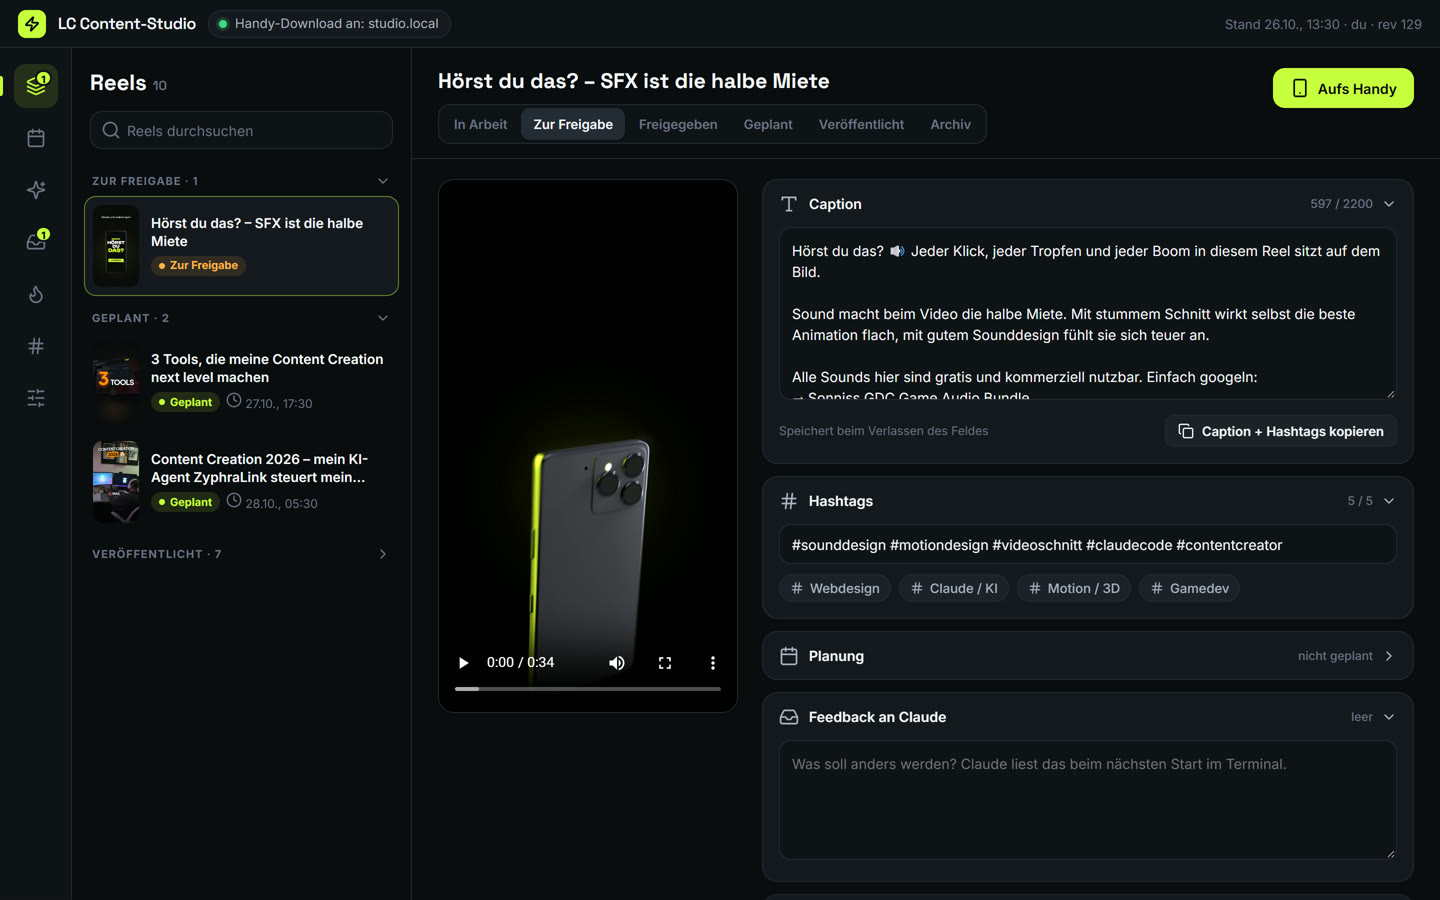Click into the Feedback an Claude textarea
Screen dimensions: 1440x900
1088,800
